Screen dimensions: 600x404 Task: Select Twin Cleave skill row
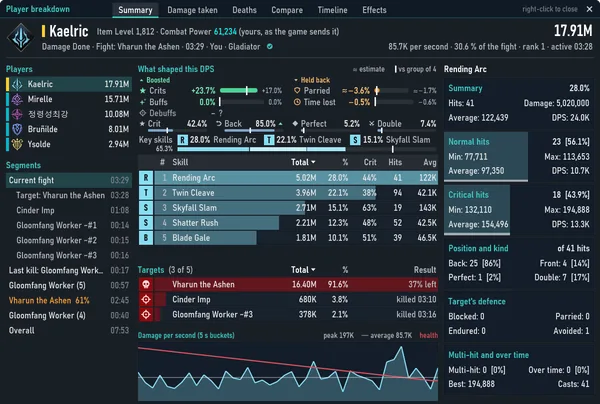(x=288, y=193)
